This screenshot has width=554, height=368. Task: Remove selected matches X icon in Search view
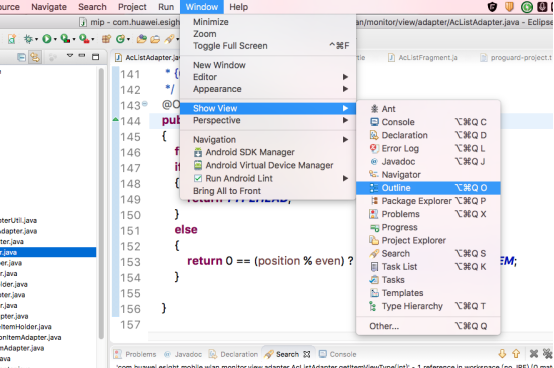pyautogui.click(x=534, y=354)
